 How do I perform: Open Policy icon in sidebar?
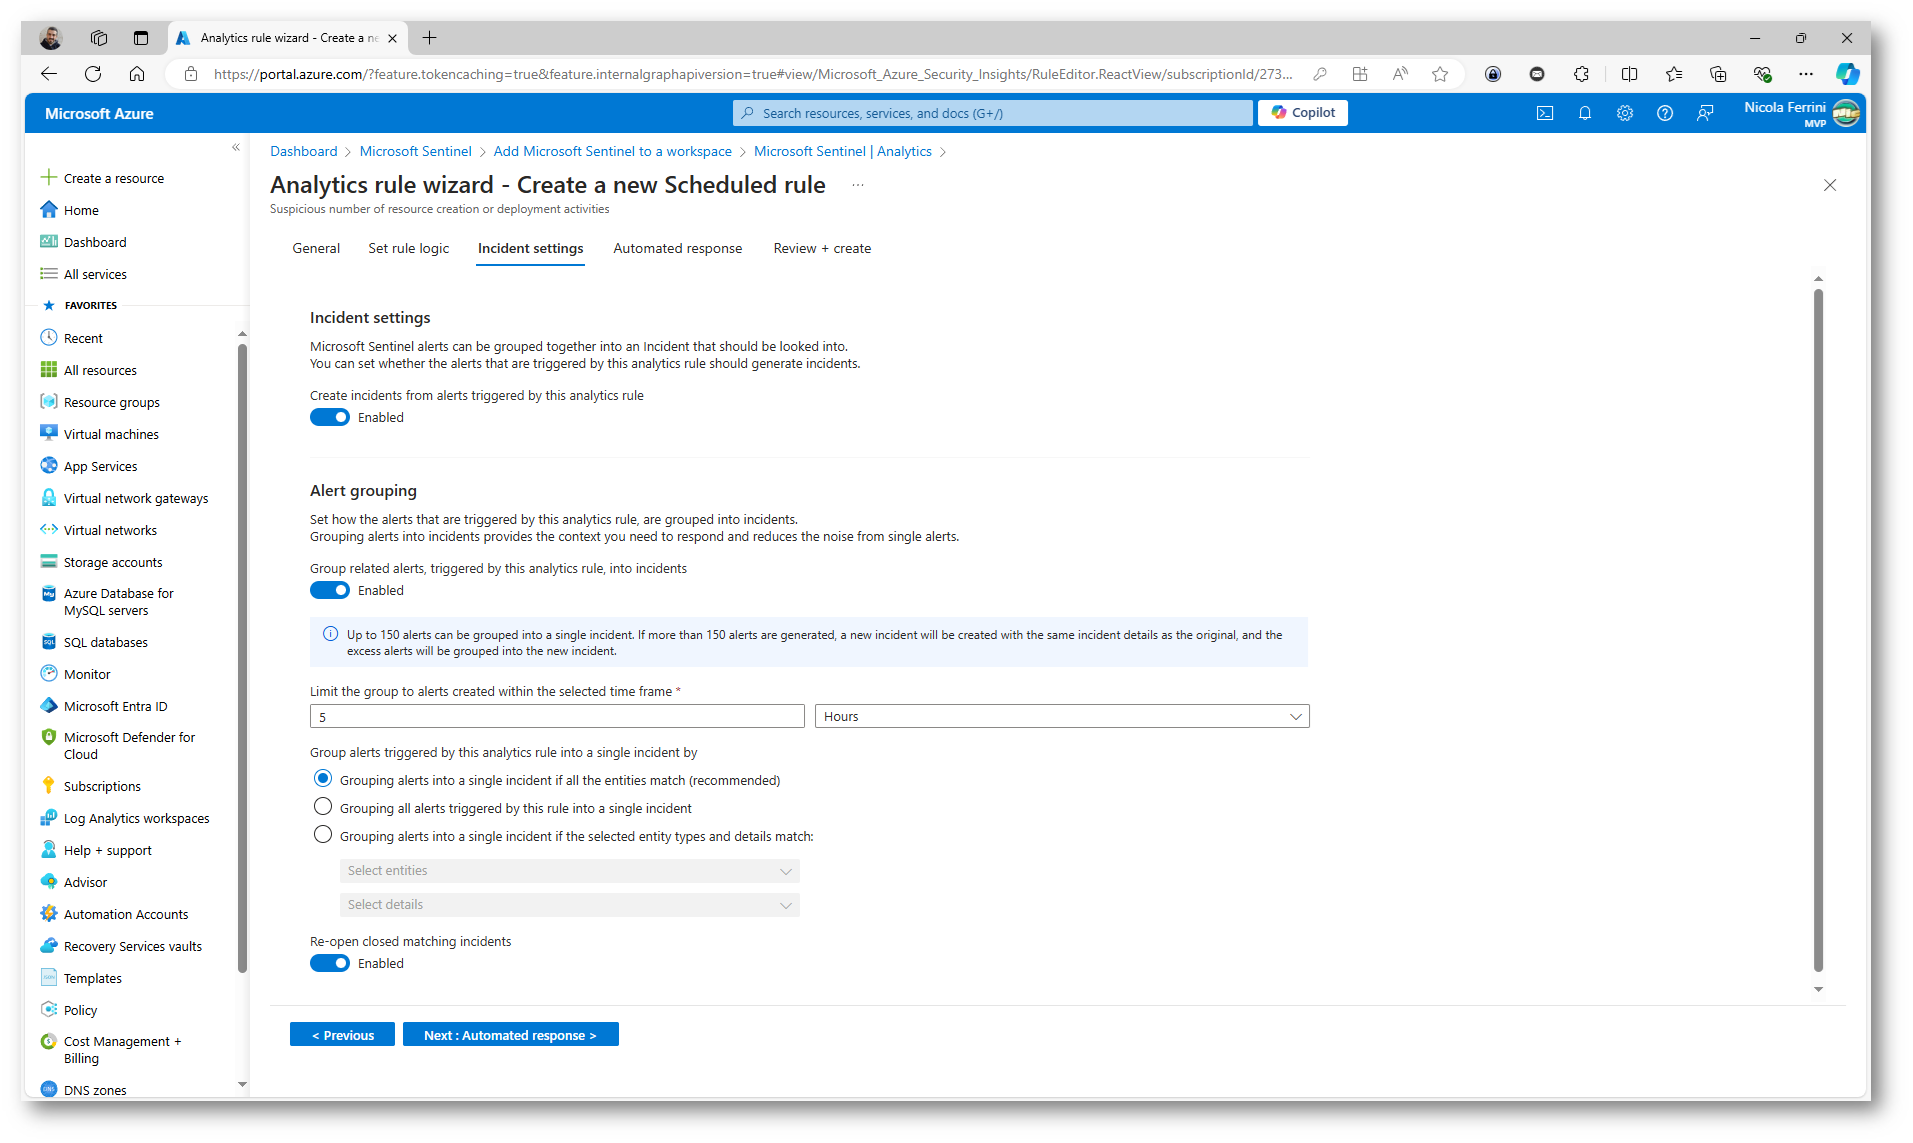[x=48, y=1009]
